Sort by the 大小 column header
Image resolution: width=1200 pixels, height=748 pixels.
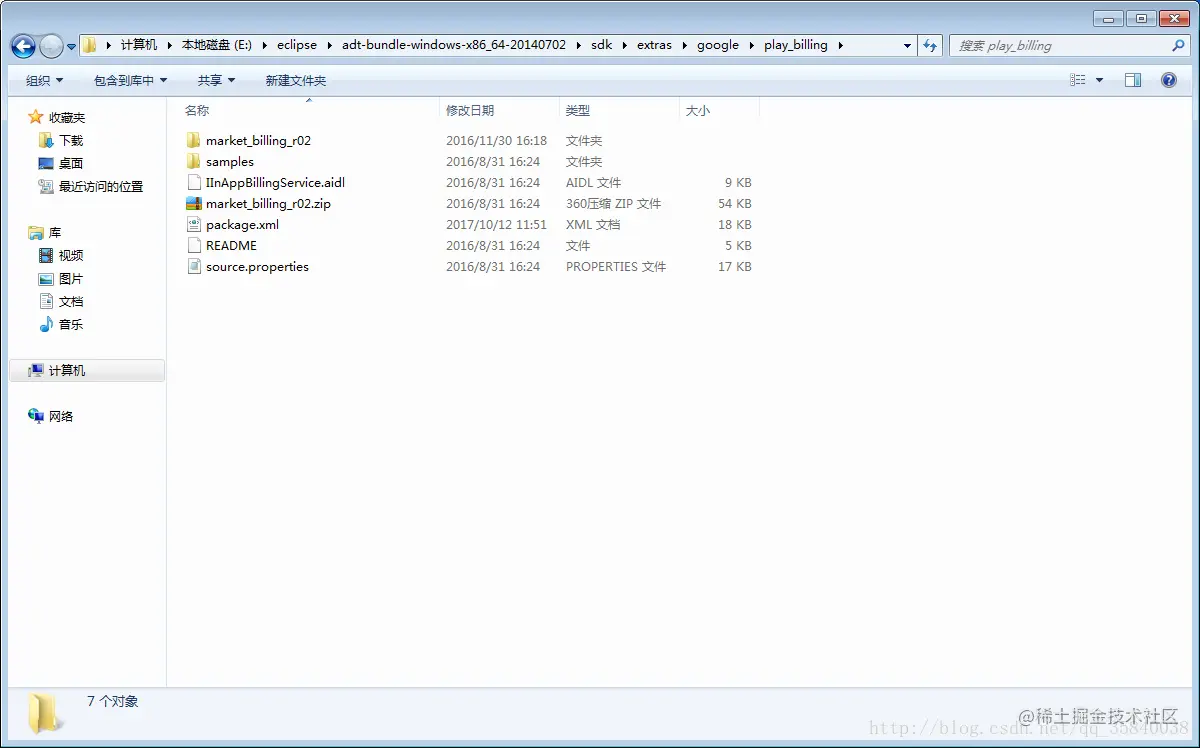tap(698, 110)
